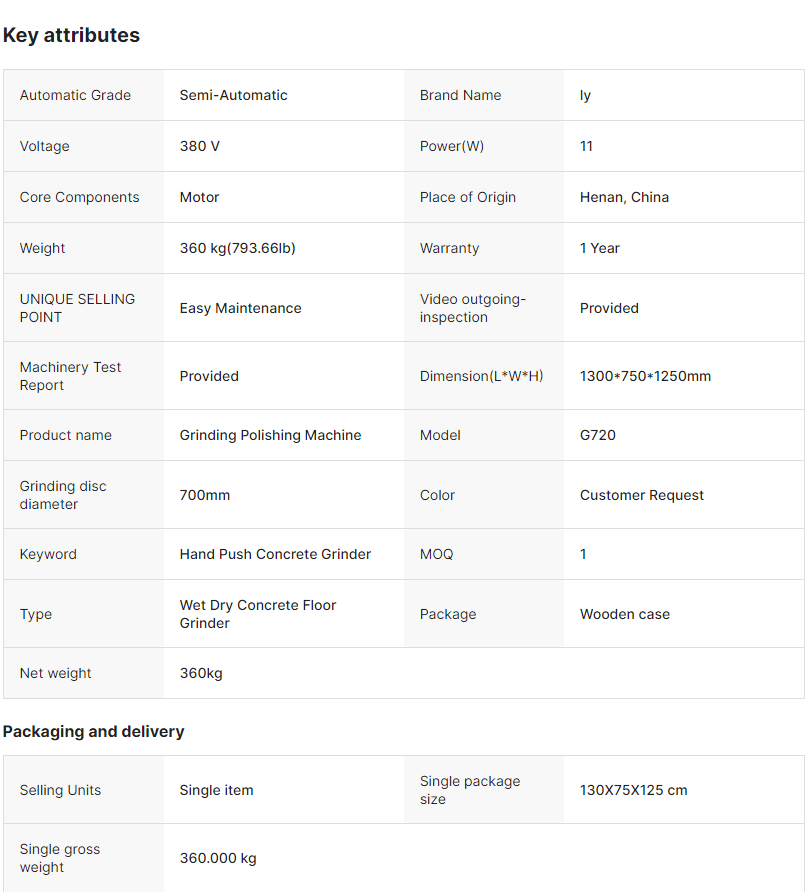Click the Semi-Automatic grade value

[233, 95]
